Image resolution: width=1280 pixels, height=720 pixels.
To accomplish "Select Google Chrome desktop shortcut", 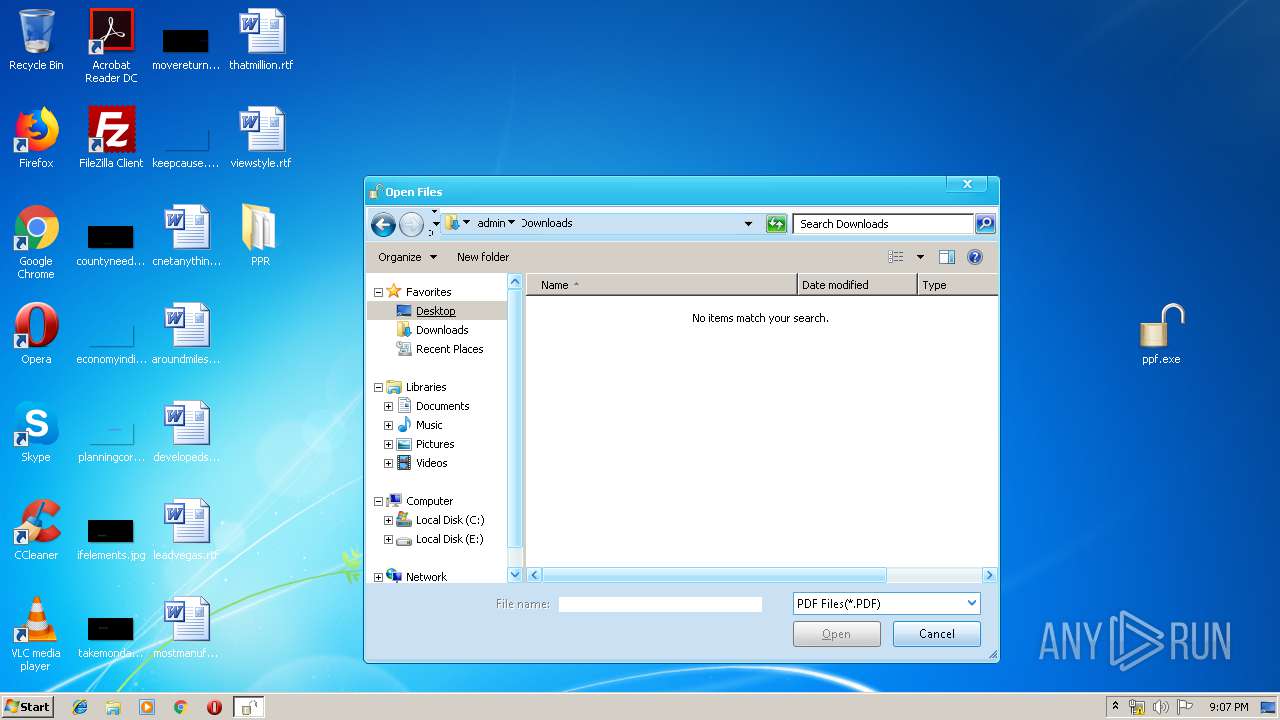I will click(36, 242).
